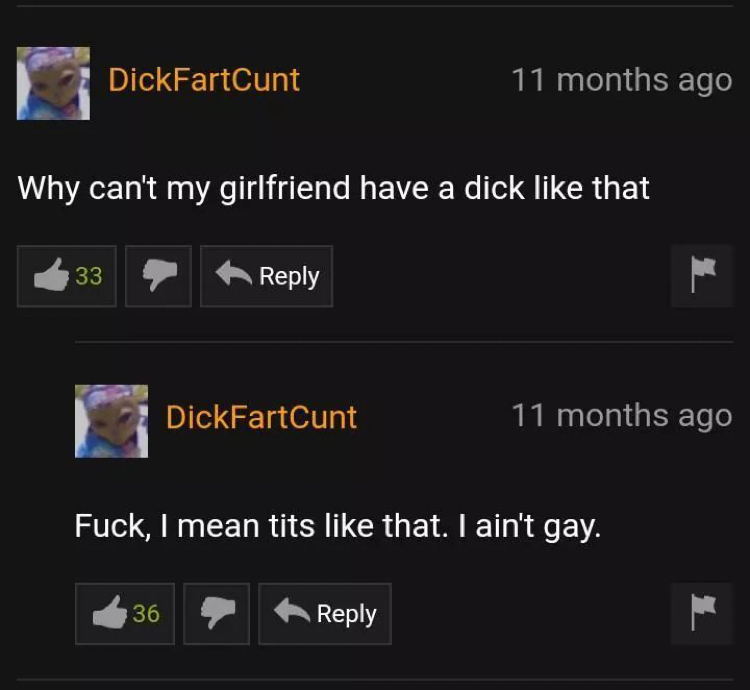This screenshot has height=690, width=750.
Task: Click the nested reply's '11 months ago' timestamp
Action: (622, 416)
